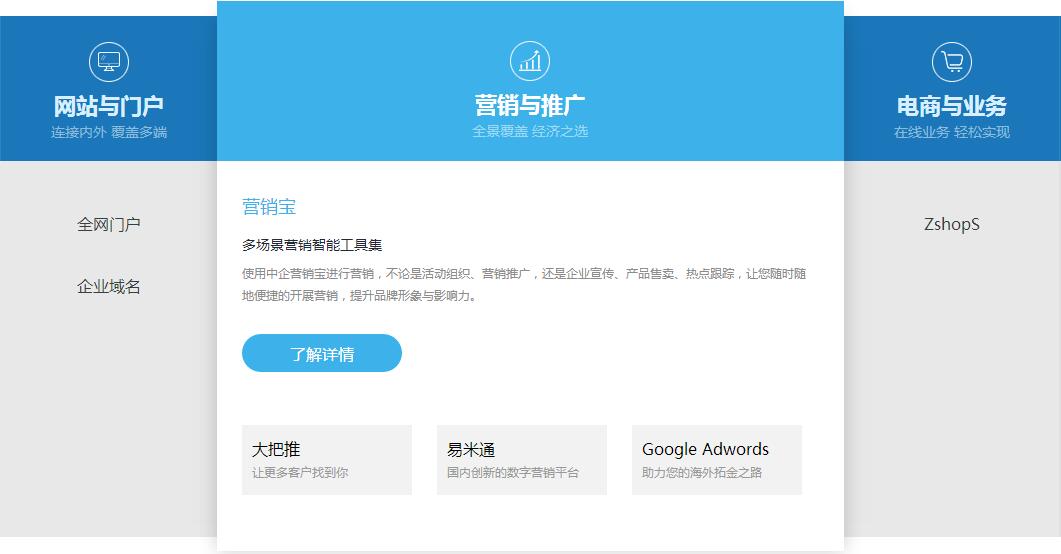Select the 大把推 product card

tap(327, 460)
